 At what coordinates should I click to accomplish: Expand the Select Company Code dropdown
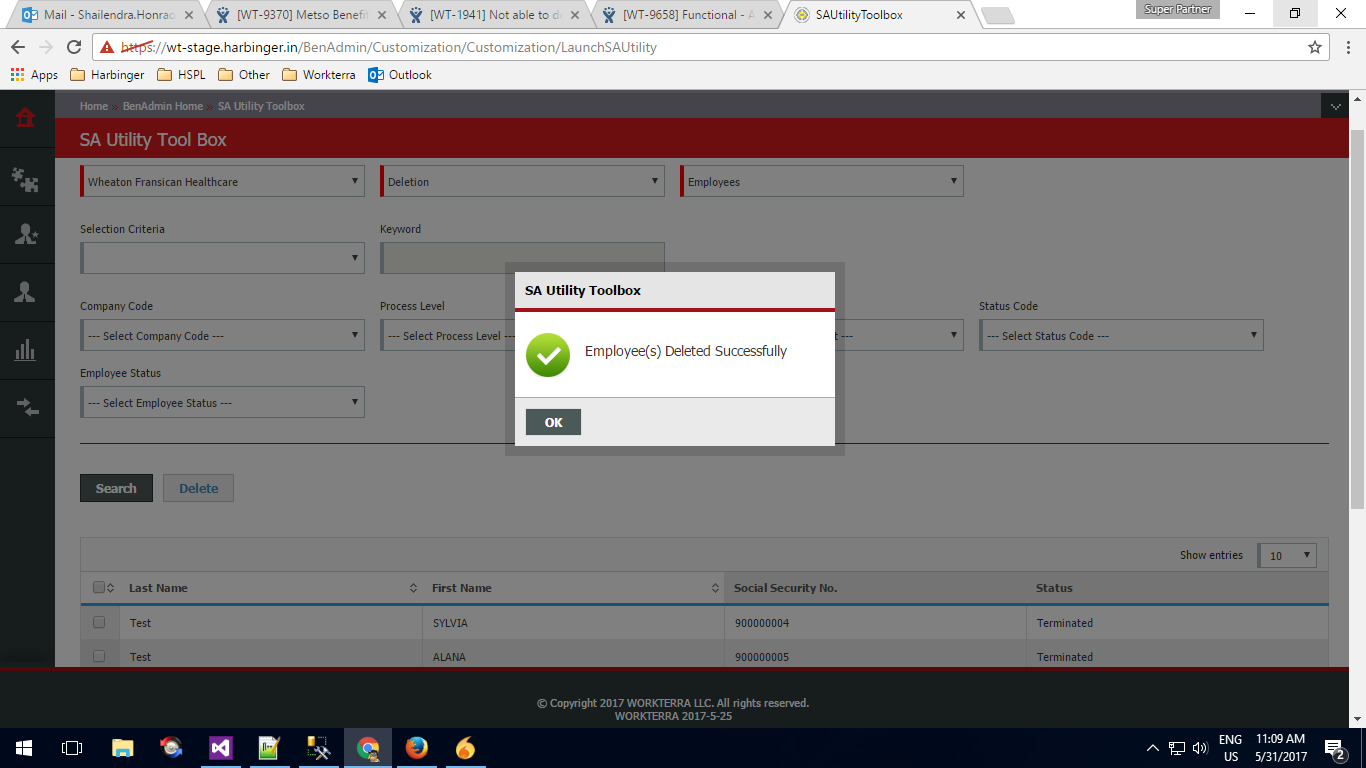tap(222, 336)
